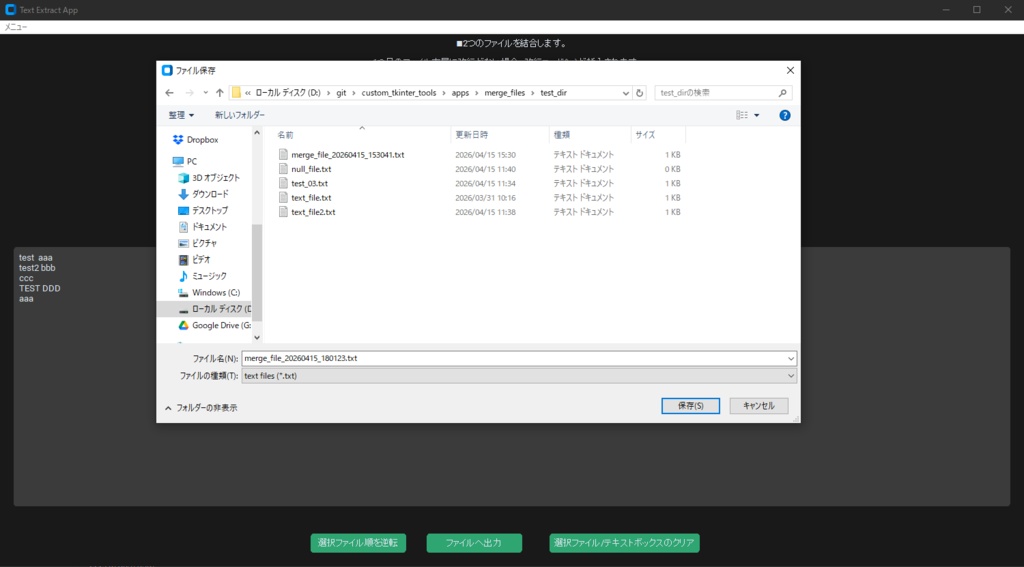Image resolution: width=1024 pixels, height=567 pixels.
Task: Collapse folders with フォルダーの非表示
Action: point(201,408)
